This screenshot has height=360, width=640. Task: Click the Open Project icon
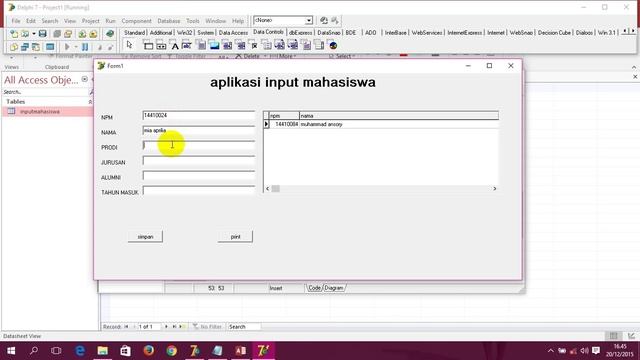[x=68, y=34]
